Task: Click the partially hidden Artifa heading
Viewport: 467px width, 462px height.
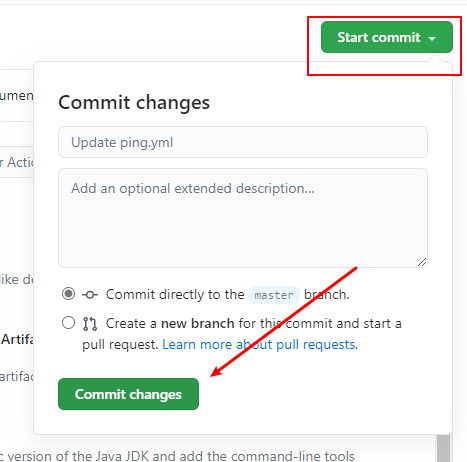Action: (x=17, y=340)
